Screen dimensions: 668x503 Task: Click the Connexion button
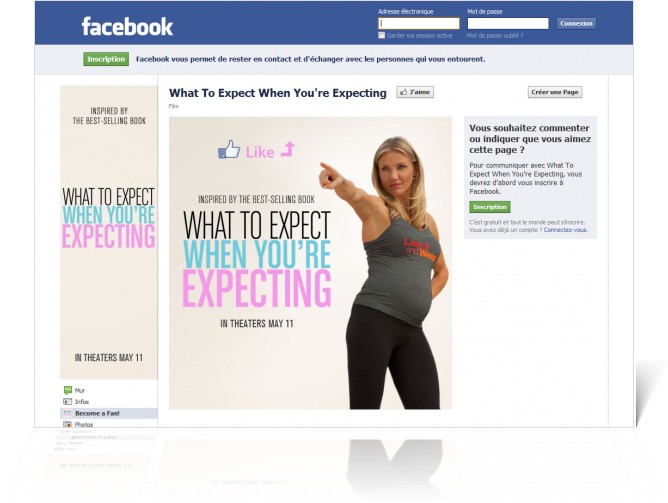[576, 23]
